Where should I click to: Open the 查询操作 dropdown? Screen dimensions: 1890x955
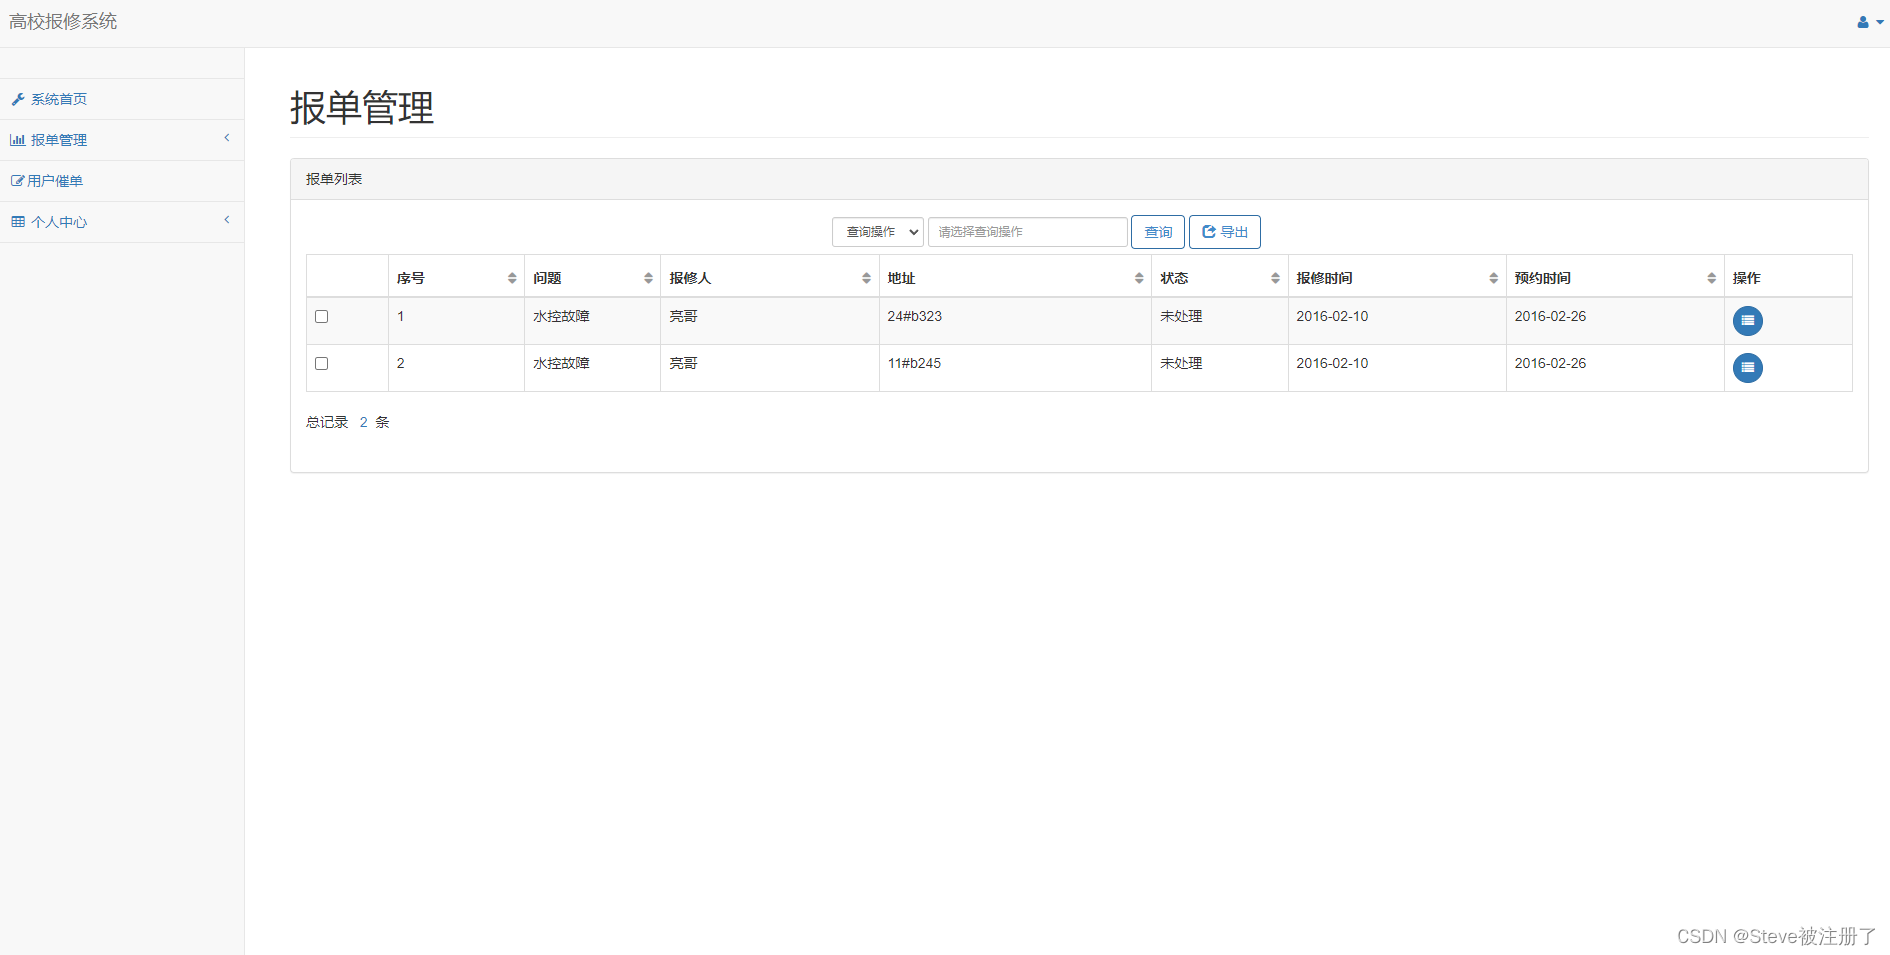(878, 232)
